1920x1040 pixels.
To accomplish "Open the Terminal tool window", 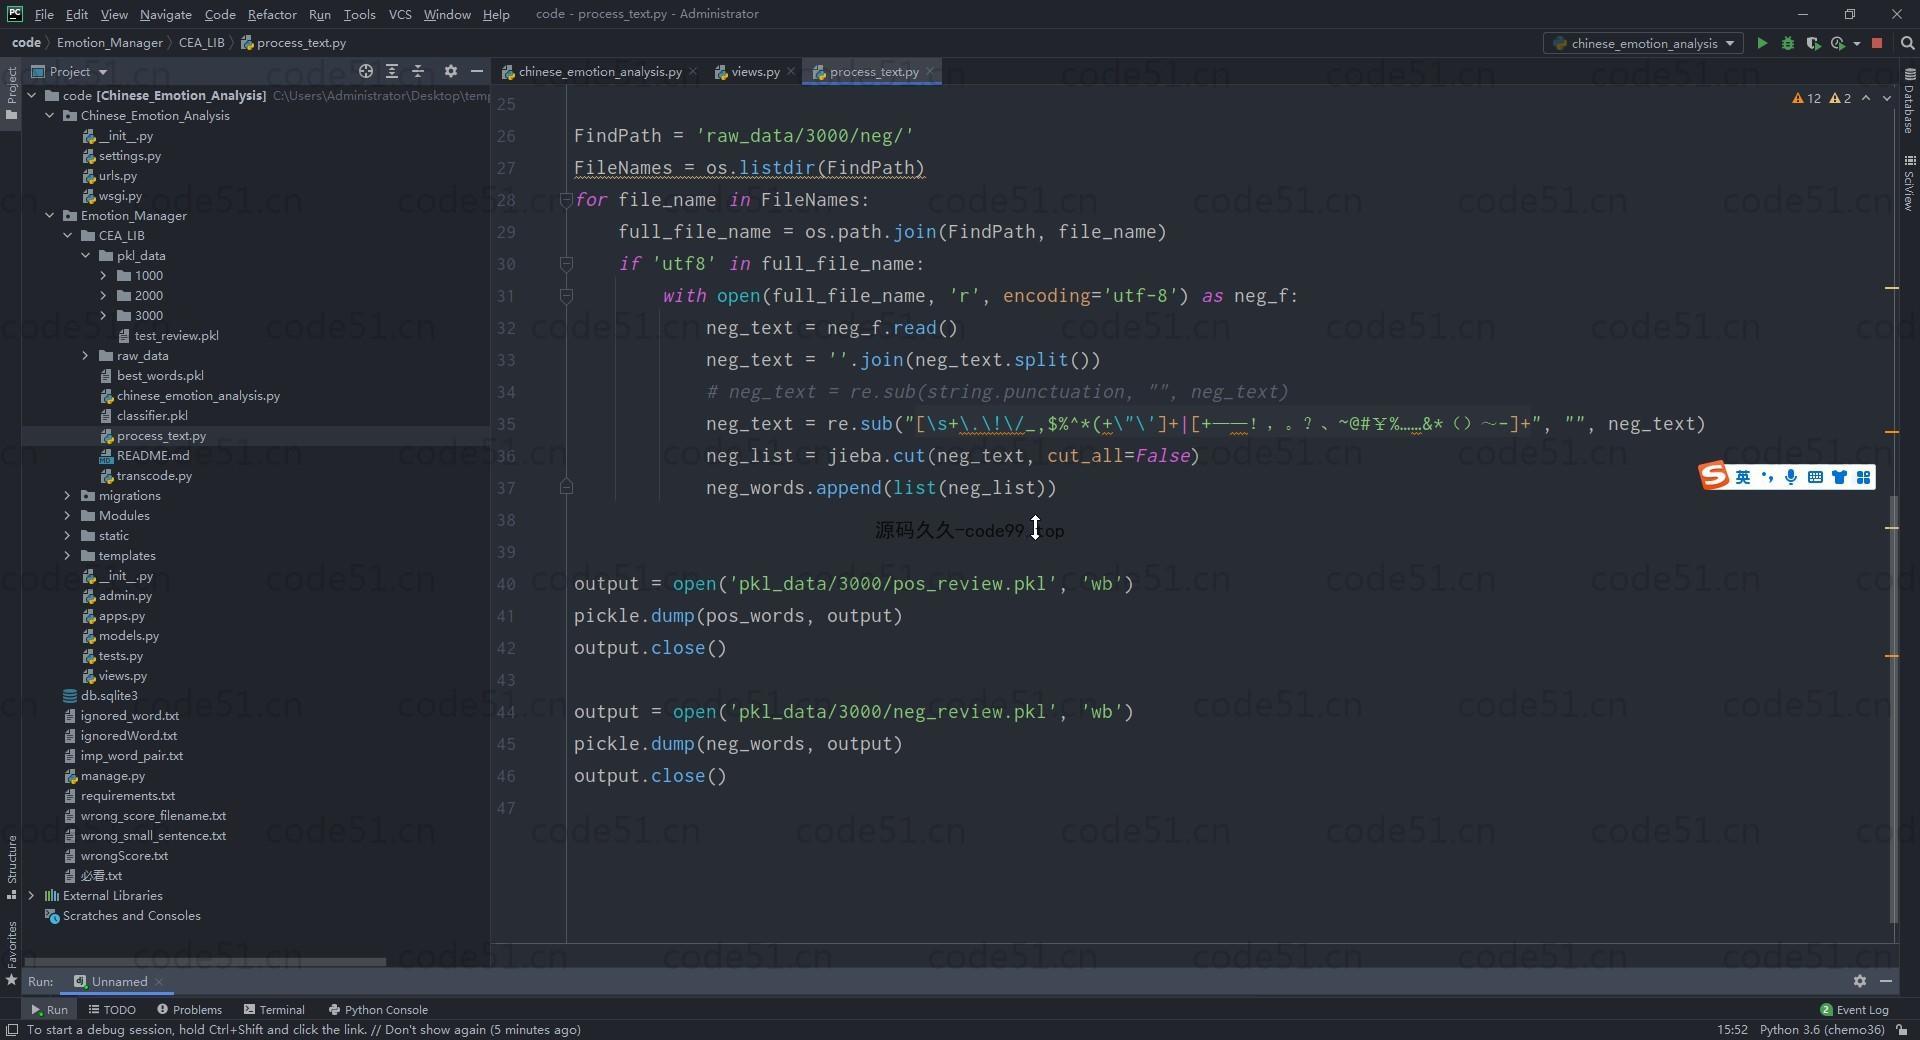I will (274, 1010).
